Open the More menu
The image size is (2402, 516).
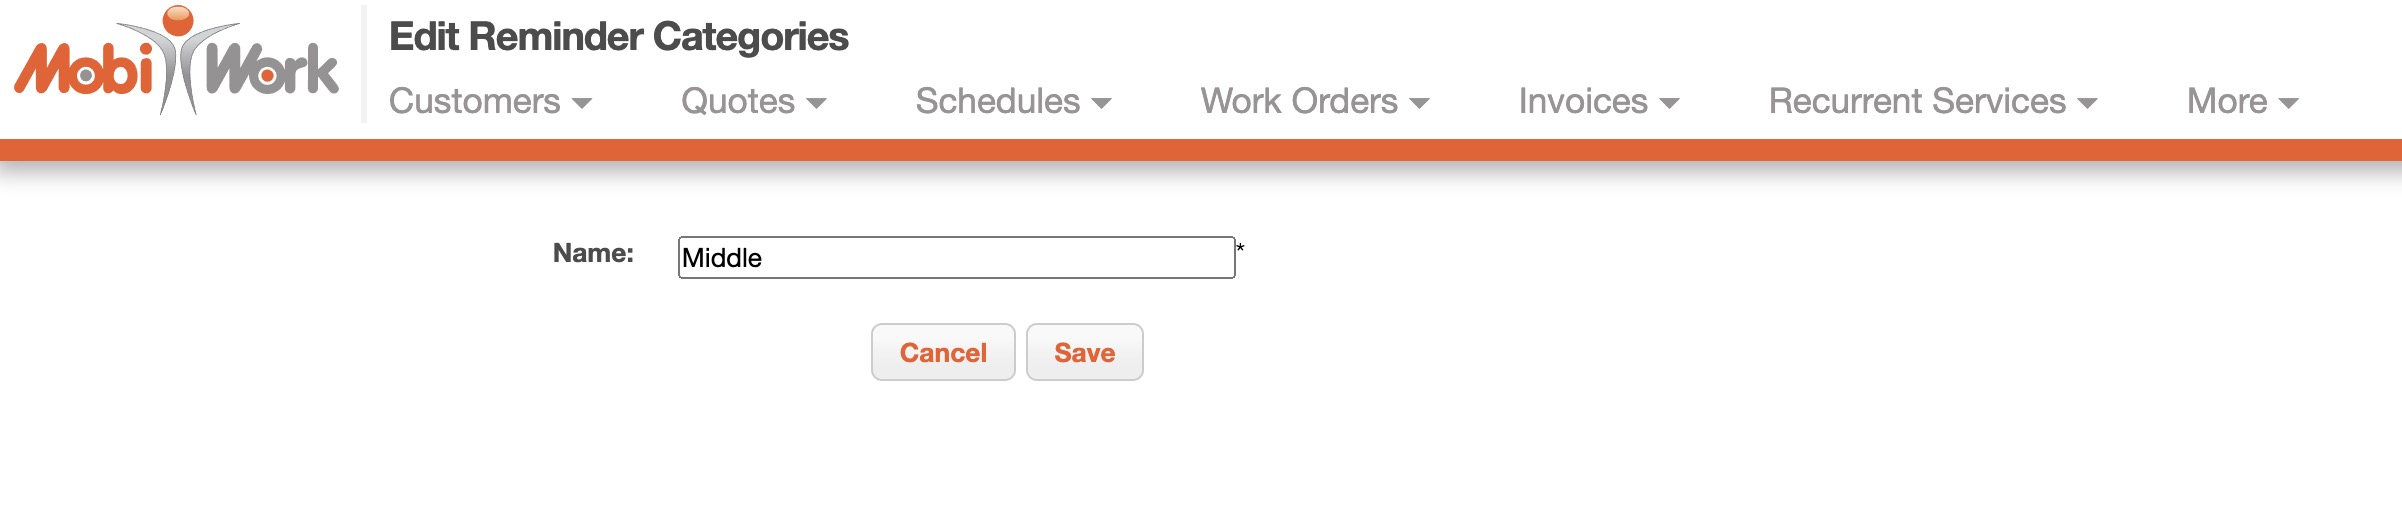[2227, 101]
